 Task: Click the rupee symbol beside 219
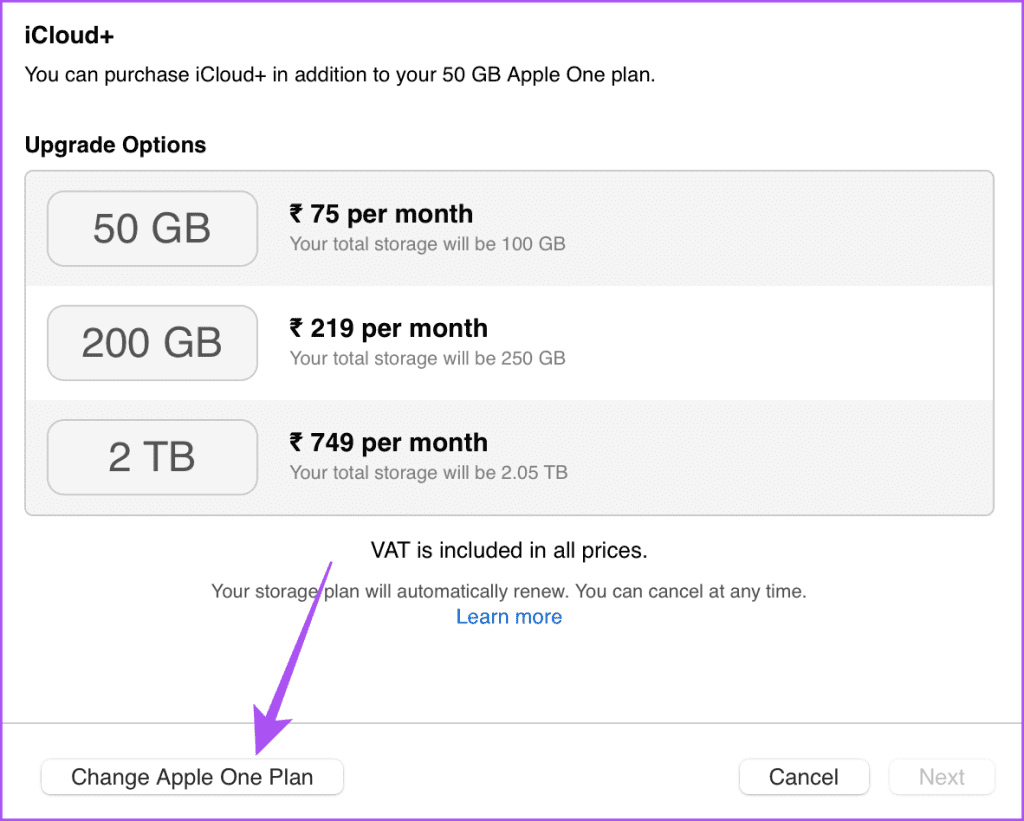[x=296, y=328]
